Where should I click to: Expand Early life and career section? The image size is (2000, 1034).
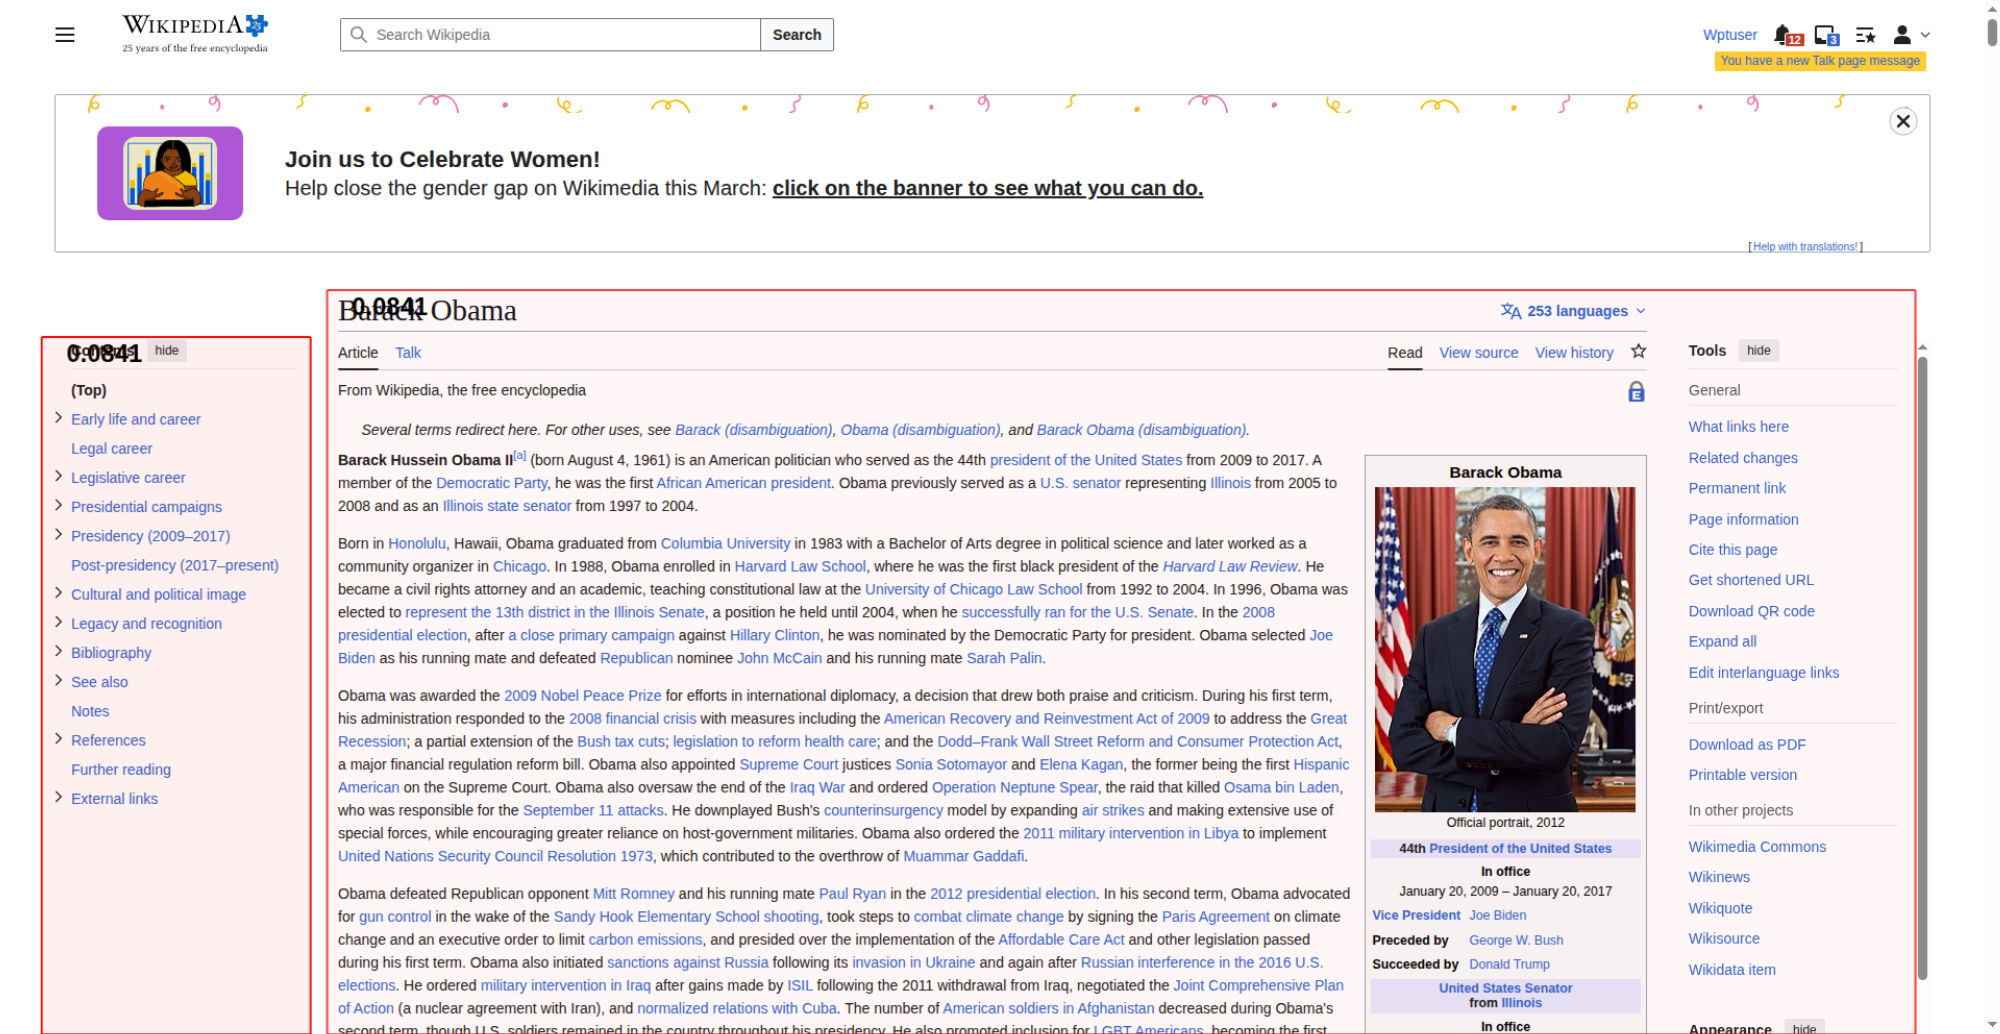point(58,418)
